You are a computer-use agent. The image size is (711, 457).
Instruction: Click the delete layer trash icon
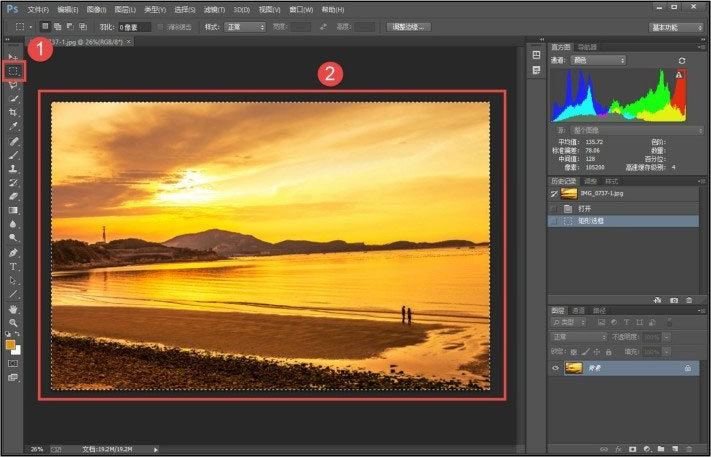690,449
